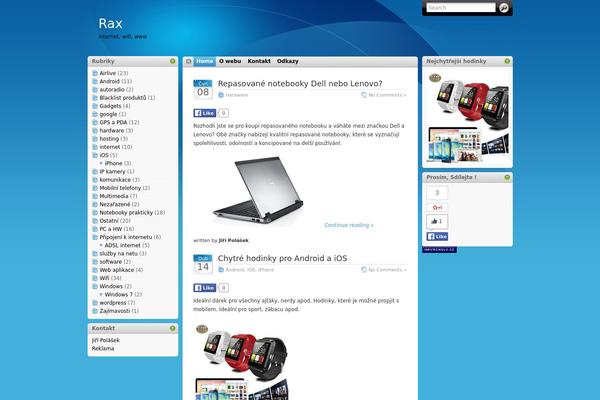The width and height of the screenshot is (600, 400).
Task: Open the Kontakt menu item
Action: click(x=259, y=61)
